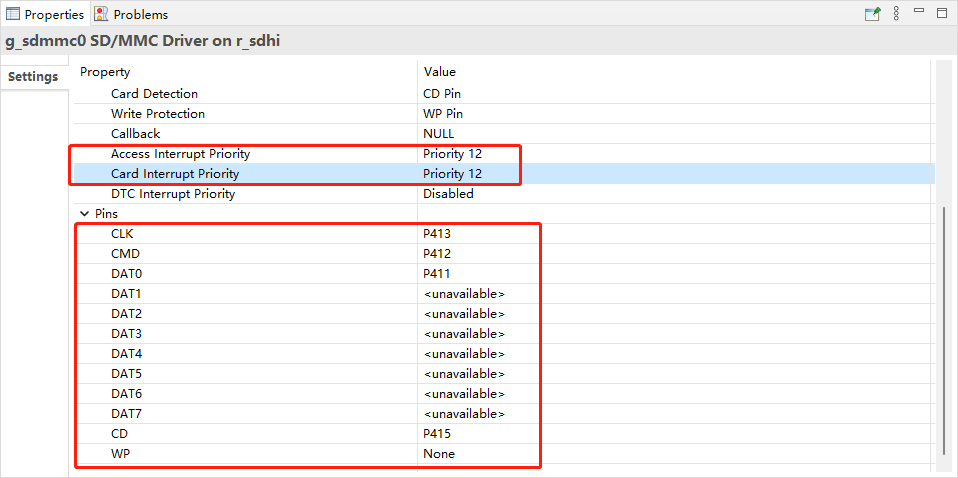Image resolution: width=958 pixels, height=478 pixels.
Task: Select the Card Interrupt Priority row
Action: [175, 174]
